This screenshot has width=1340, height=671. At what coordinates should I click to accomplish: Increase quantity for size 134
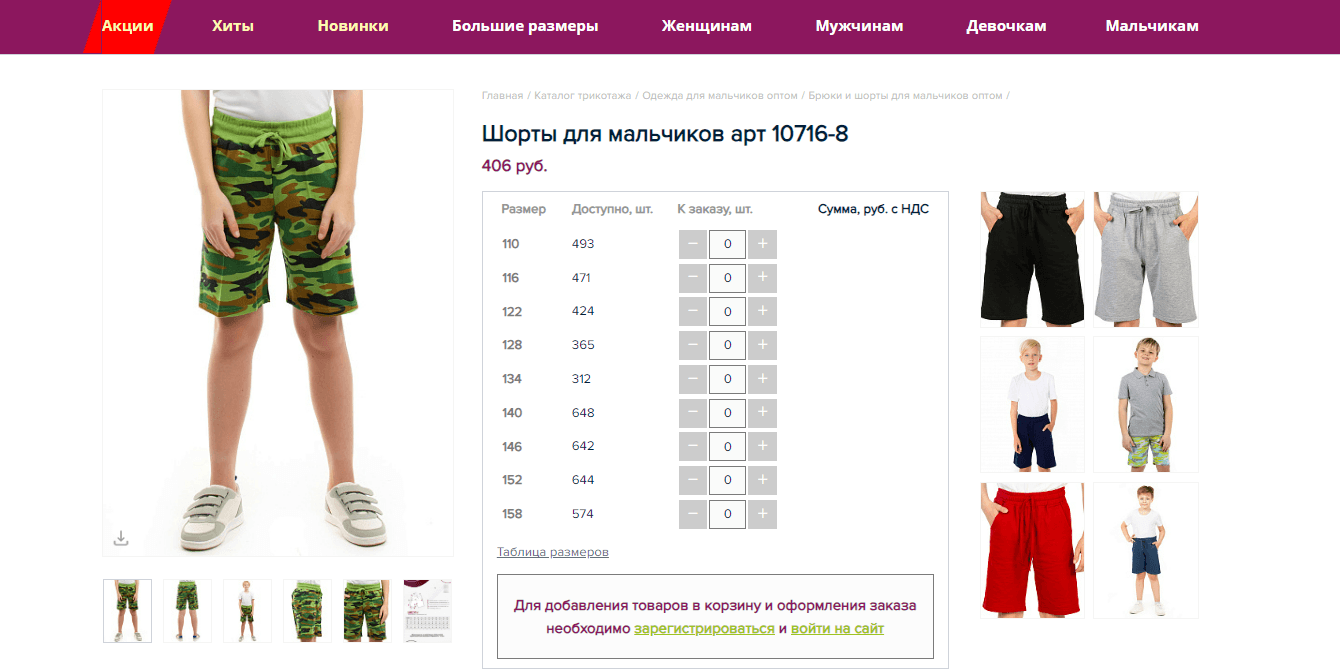click(762, 379)
